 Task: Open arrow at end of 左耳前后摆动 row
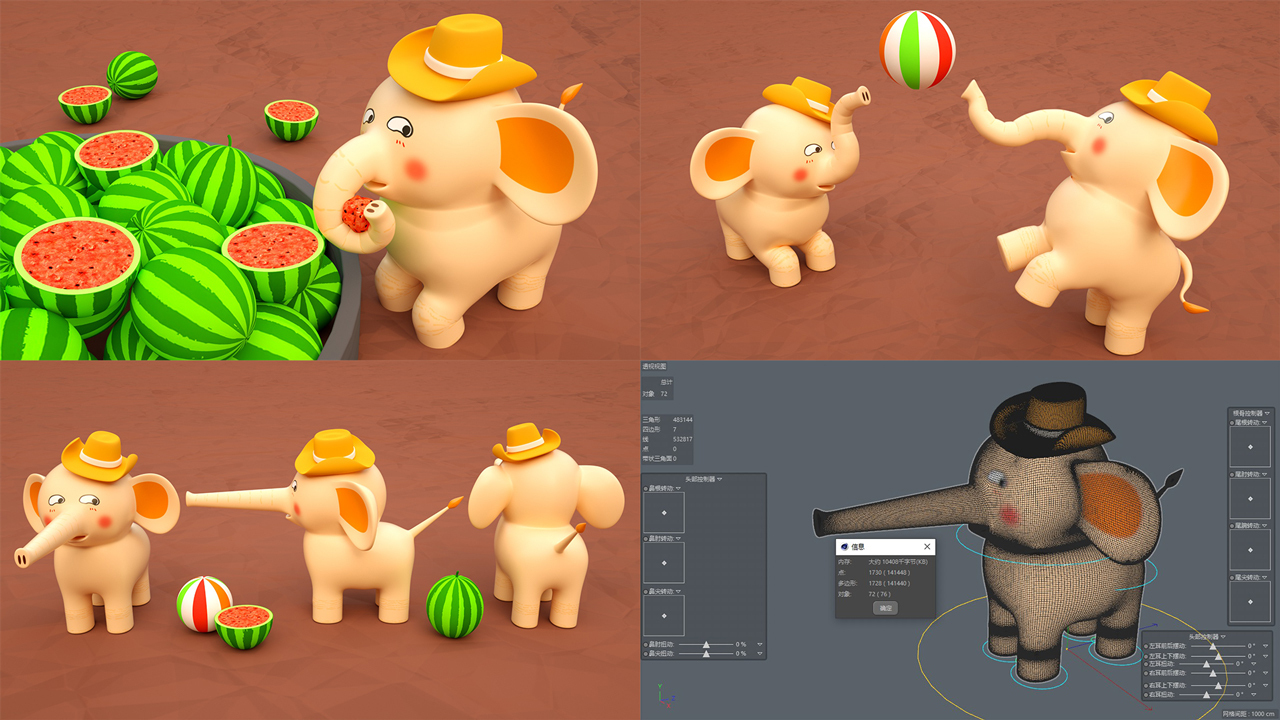[1265, 646]
